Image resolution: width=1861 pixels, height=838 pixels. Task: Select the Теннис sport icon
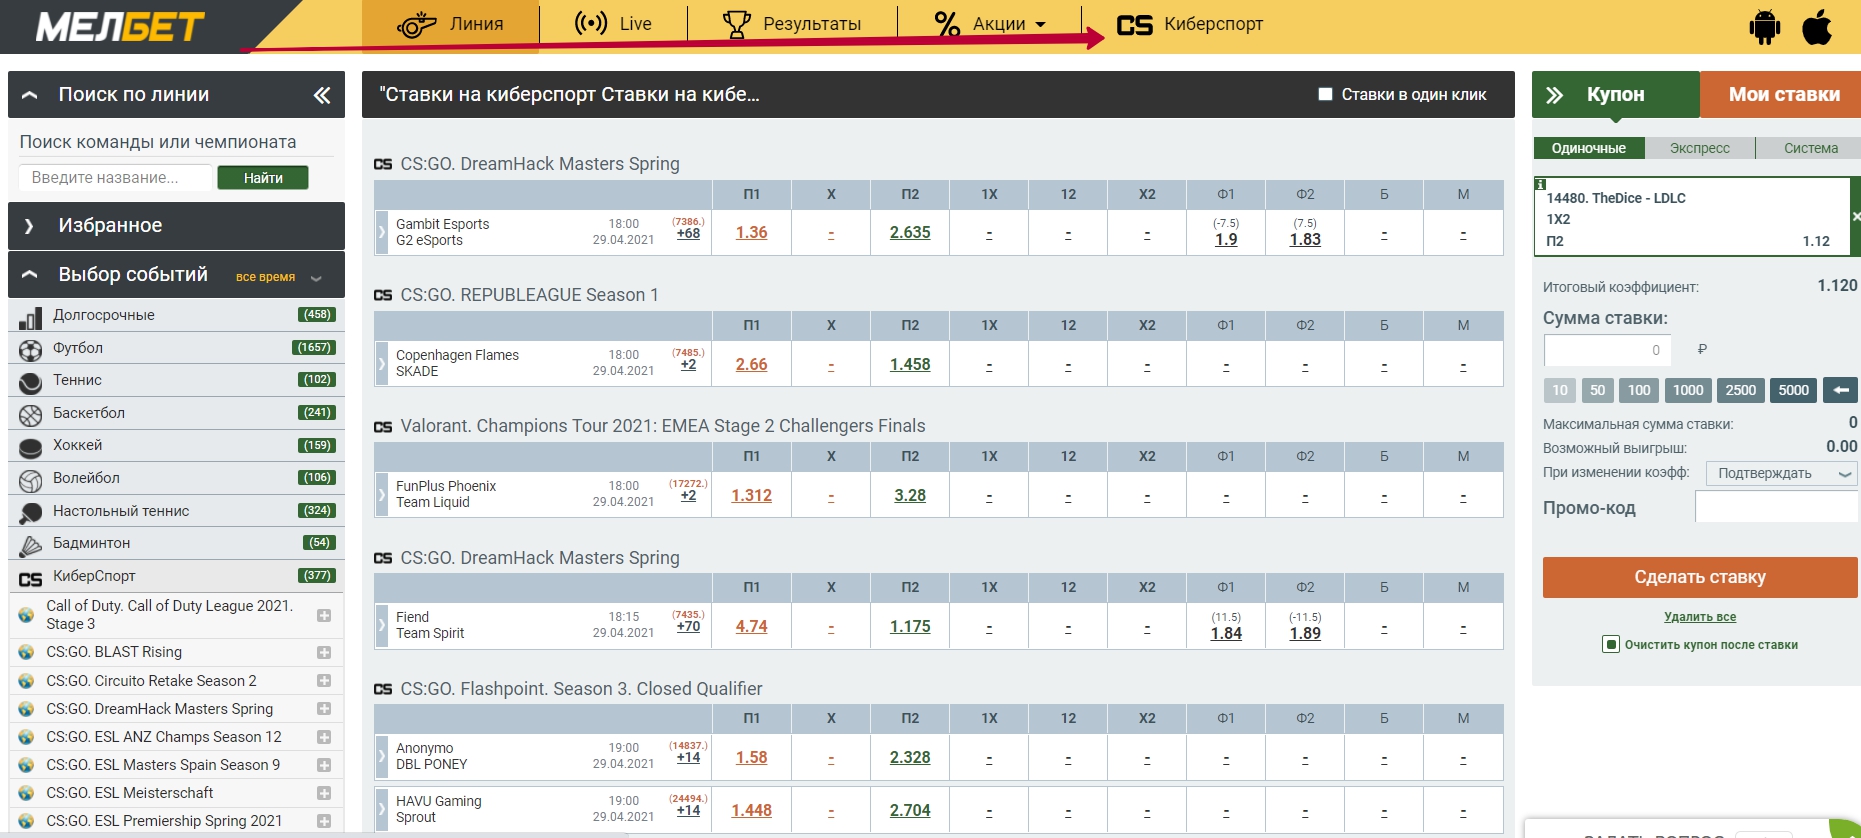31,382
